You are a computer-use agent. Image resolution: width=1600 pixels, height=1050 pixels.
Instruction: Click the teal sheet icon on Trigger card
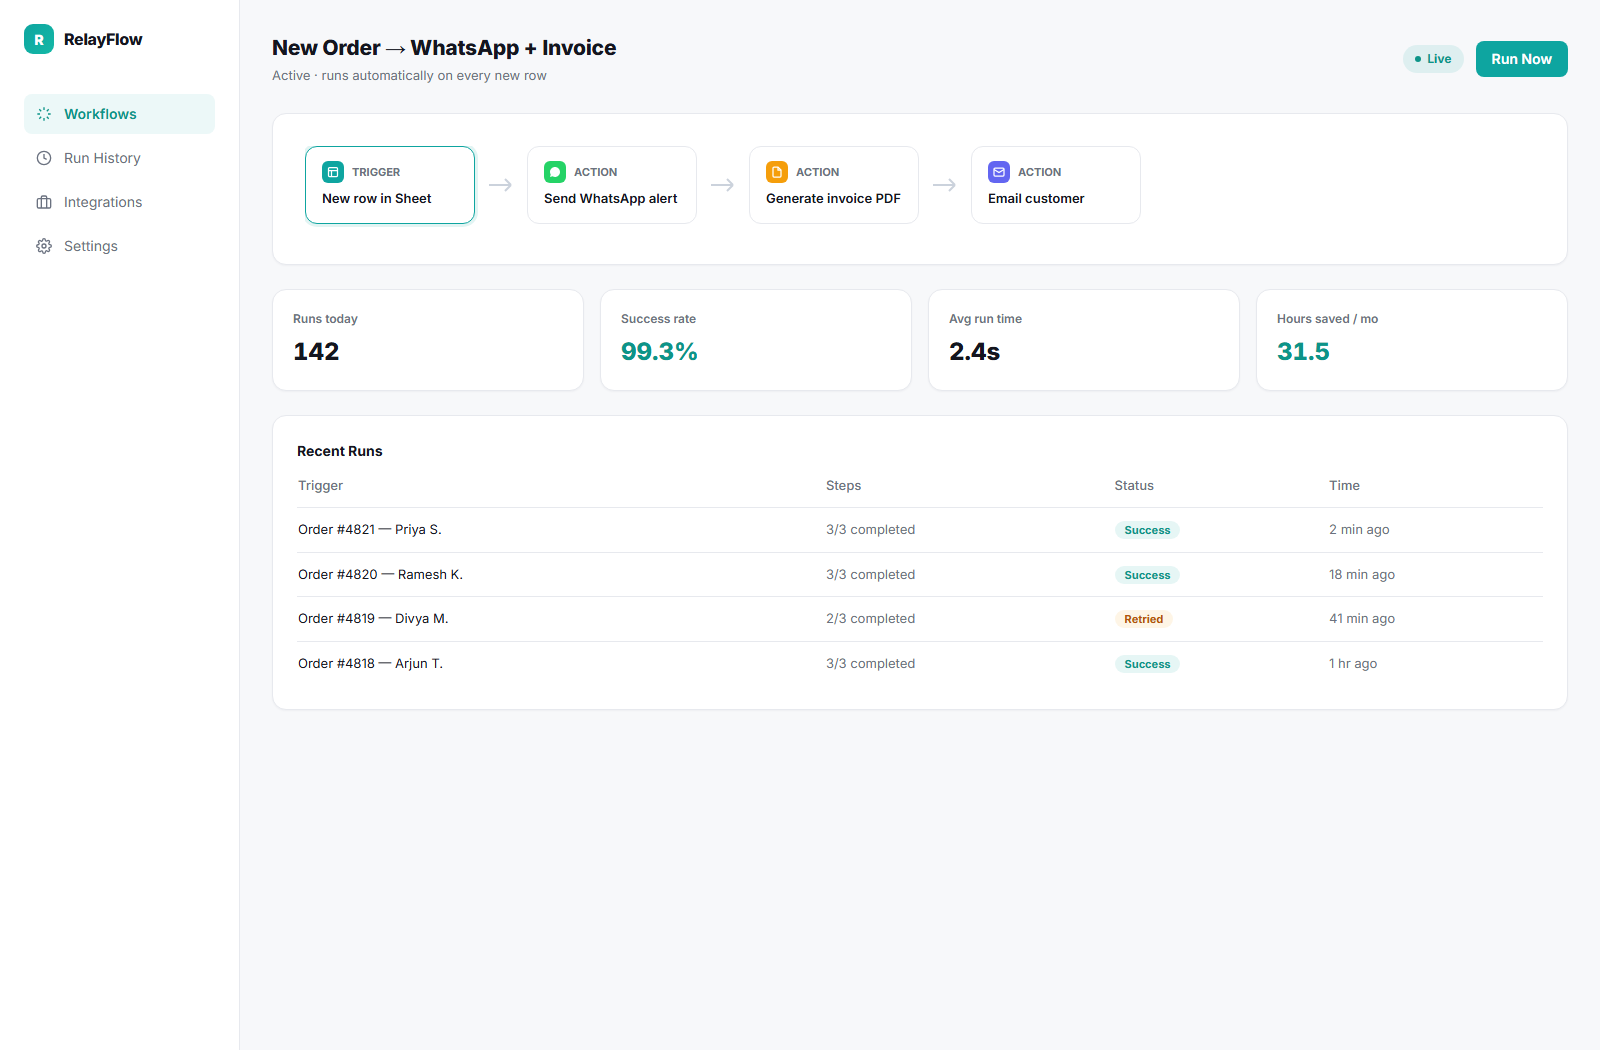(333, 172)
